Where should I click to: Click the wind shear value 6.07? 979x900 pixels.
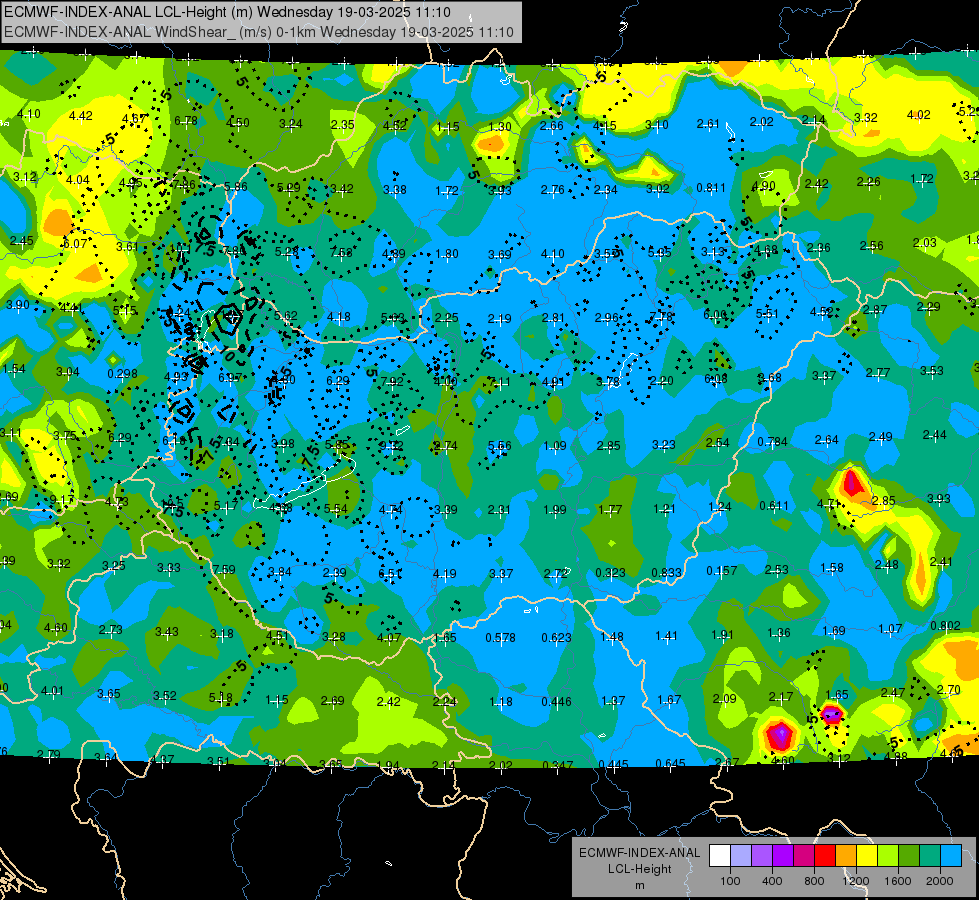pos(75,244)
